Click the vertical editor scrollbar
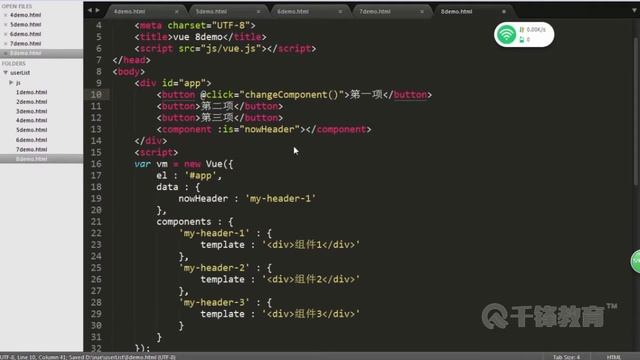 coord(636,111)
